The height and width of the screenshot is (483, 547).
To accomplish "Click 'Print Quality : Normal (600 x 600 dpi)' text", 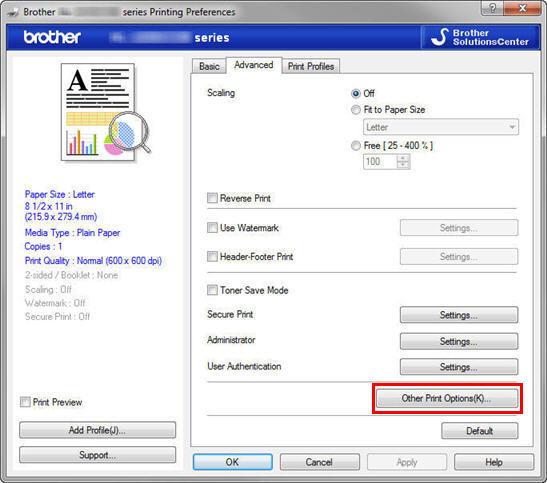I will 93,261.
